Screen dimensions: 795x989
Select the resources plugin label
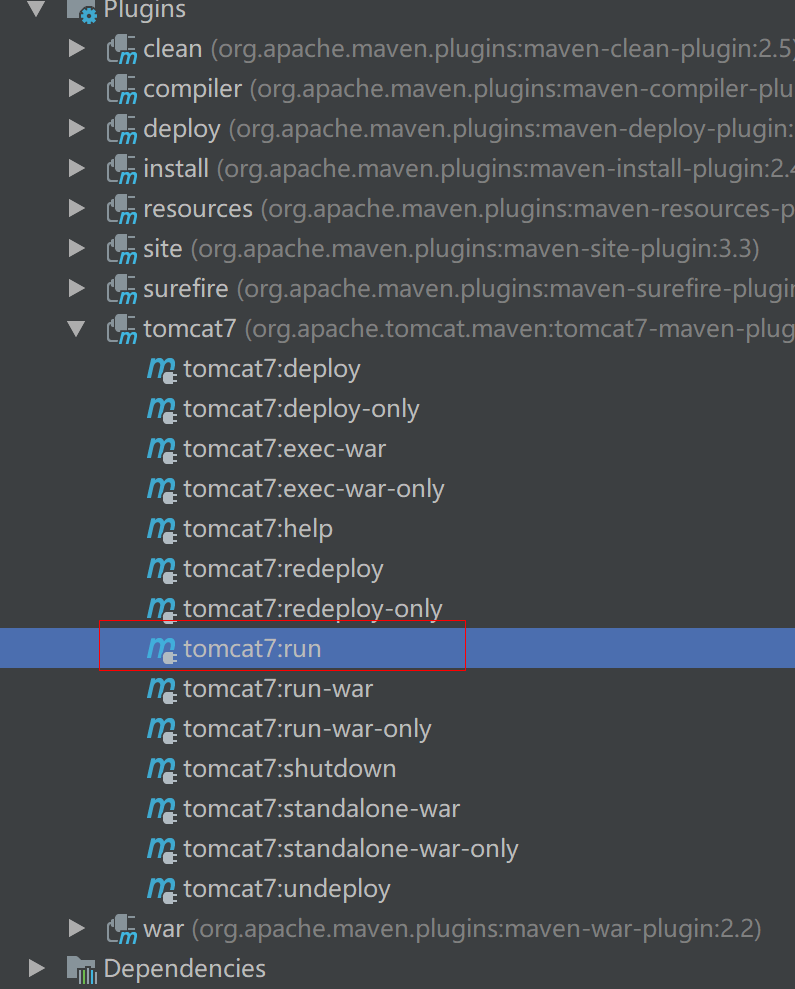pyautogui.click(x=198, y=209)
